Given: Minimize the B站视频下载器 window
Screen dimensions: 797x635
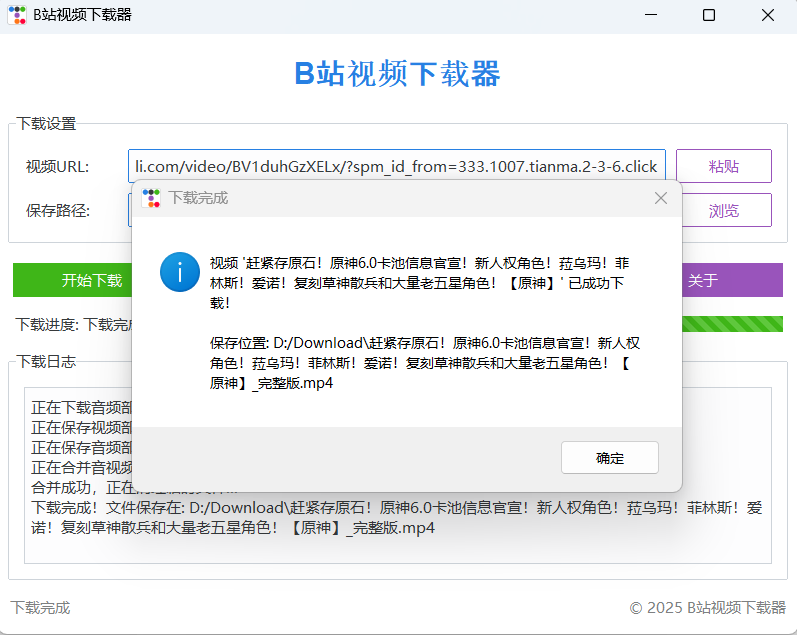Looking at the screenshot, I should click(x=651, y=15).
